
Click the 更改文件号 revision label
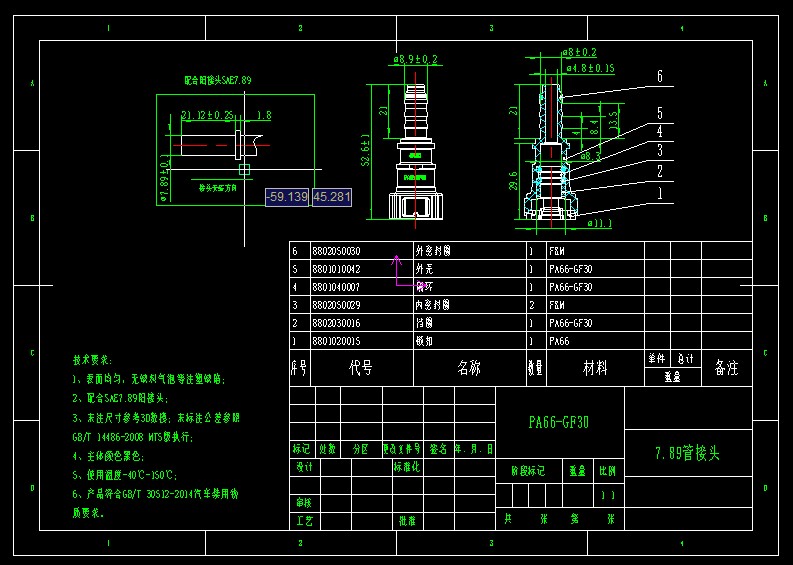pyautogui.click(x=402, y=449)
